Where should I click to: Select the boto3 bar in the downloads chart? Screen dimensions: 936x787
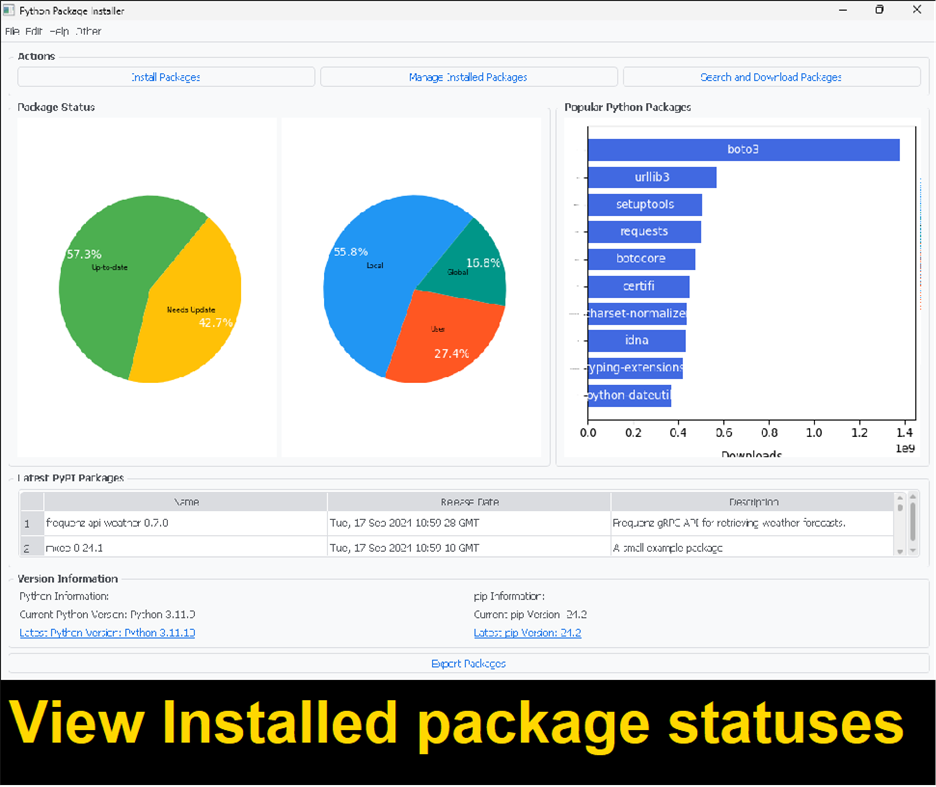click(x=745, y=149)
